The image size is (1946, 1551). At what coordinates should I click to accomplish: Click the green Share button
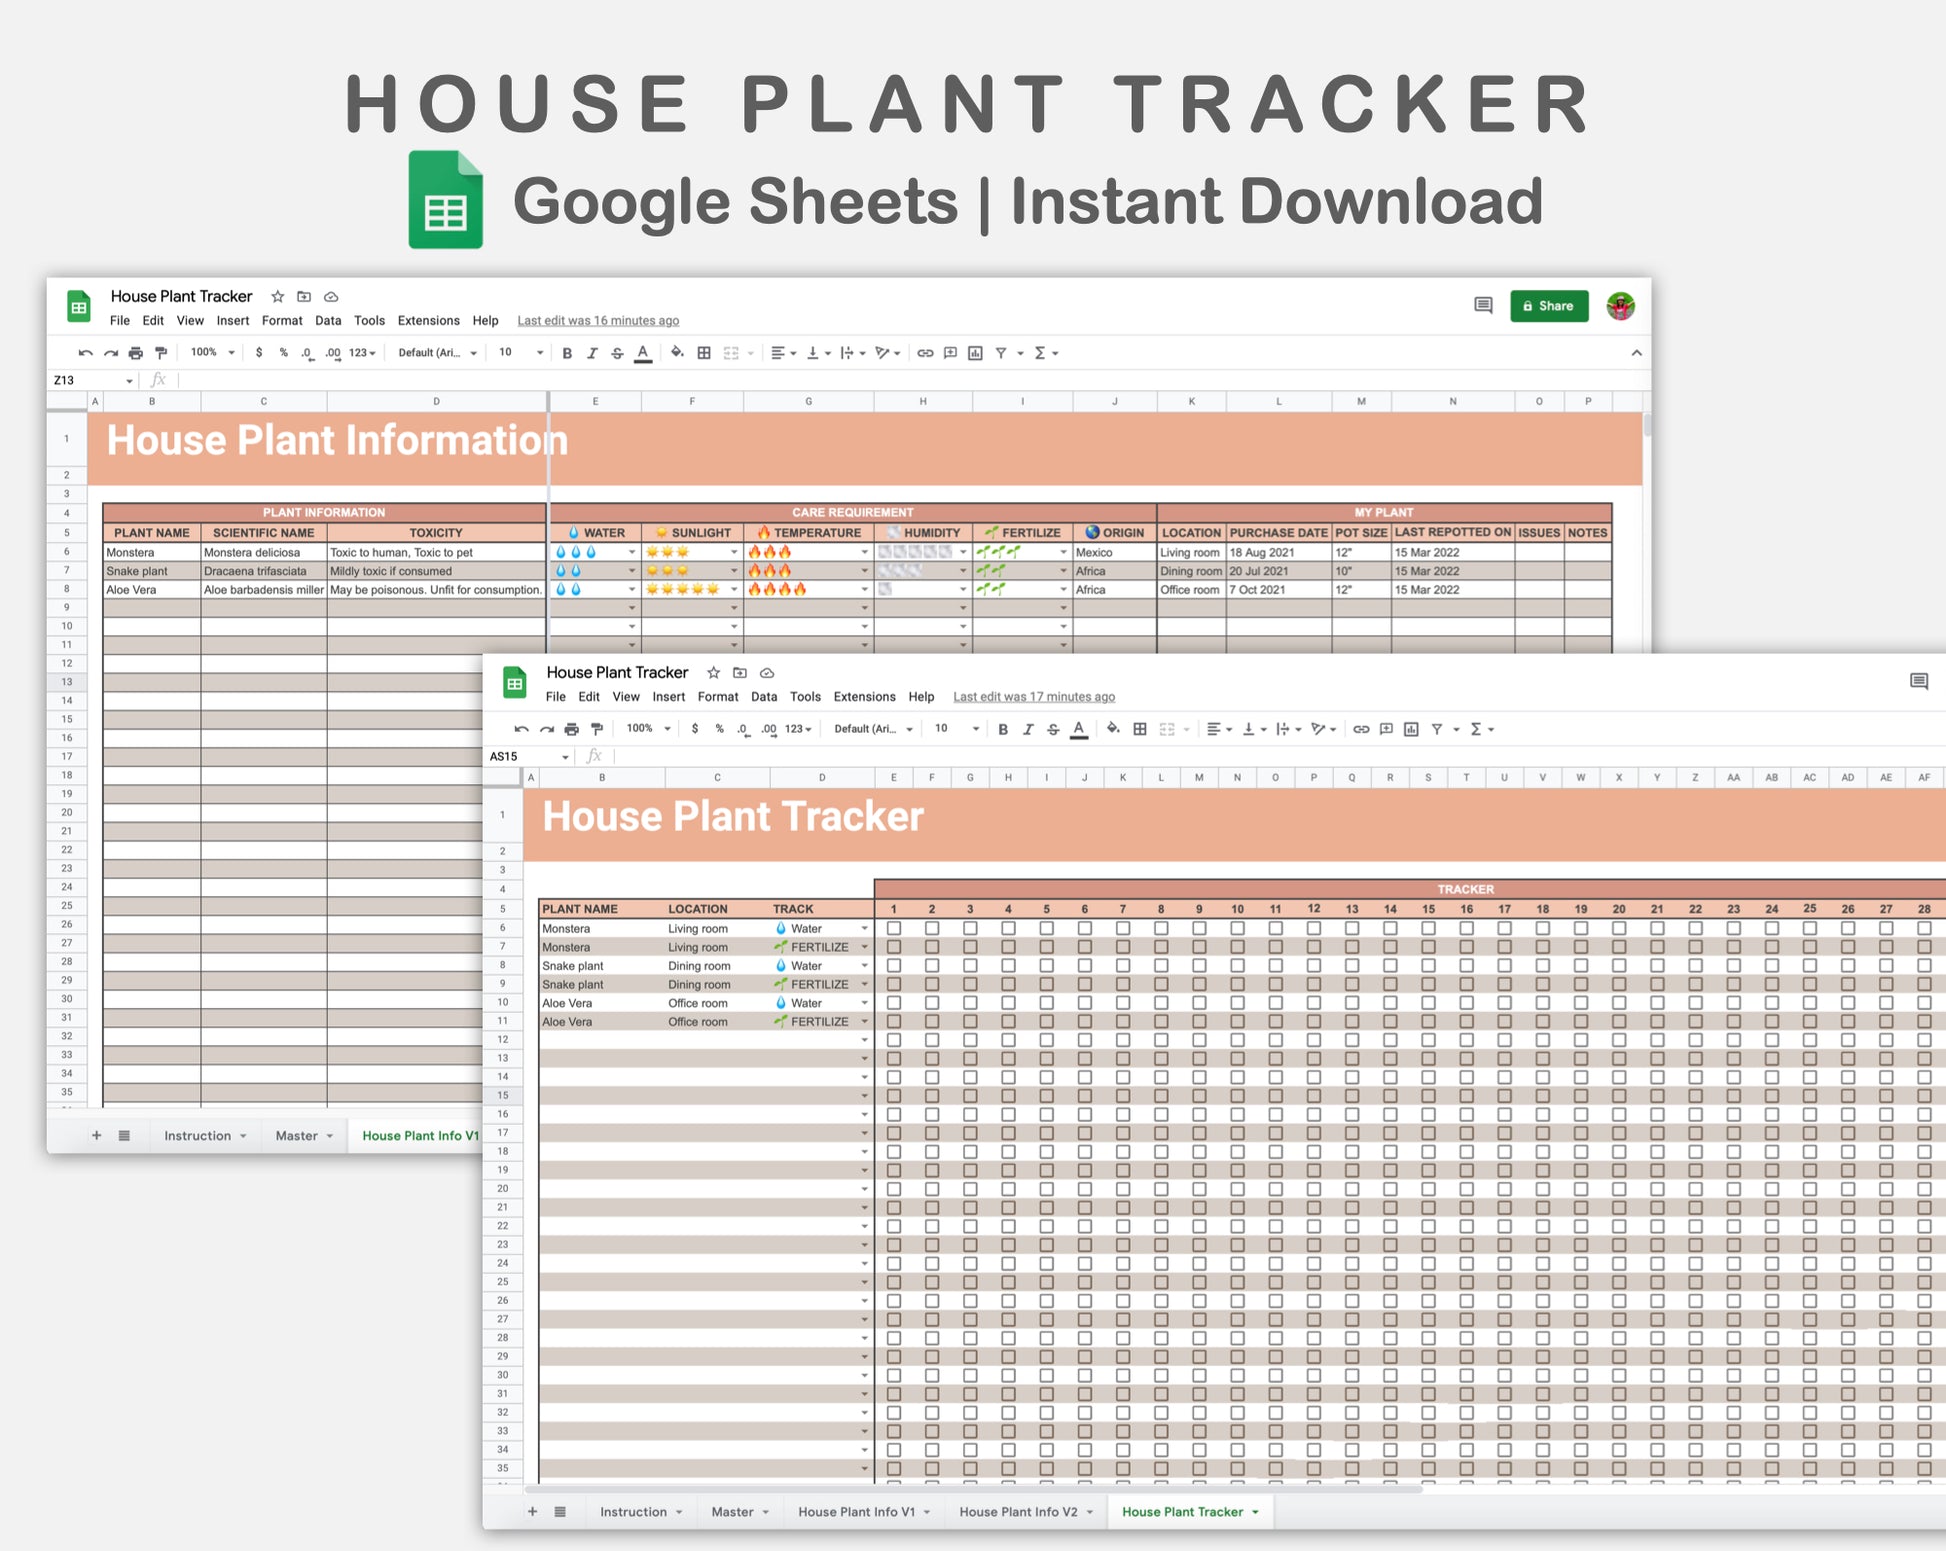click(x=1548, y=306)
